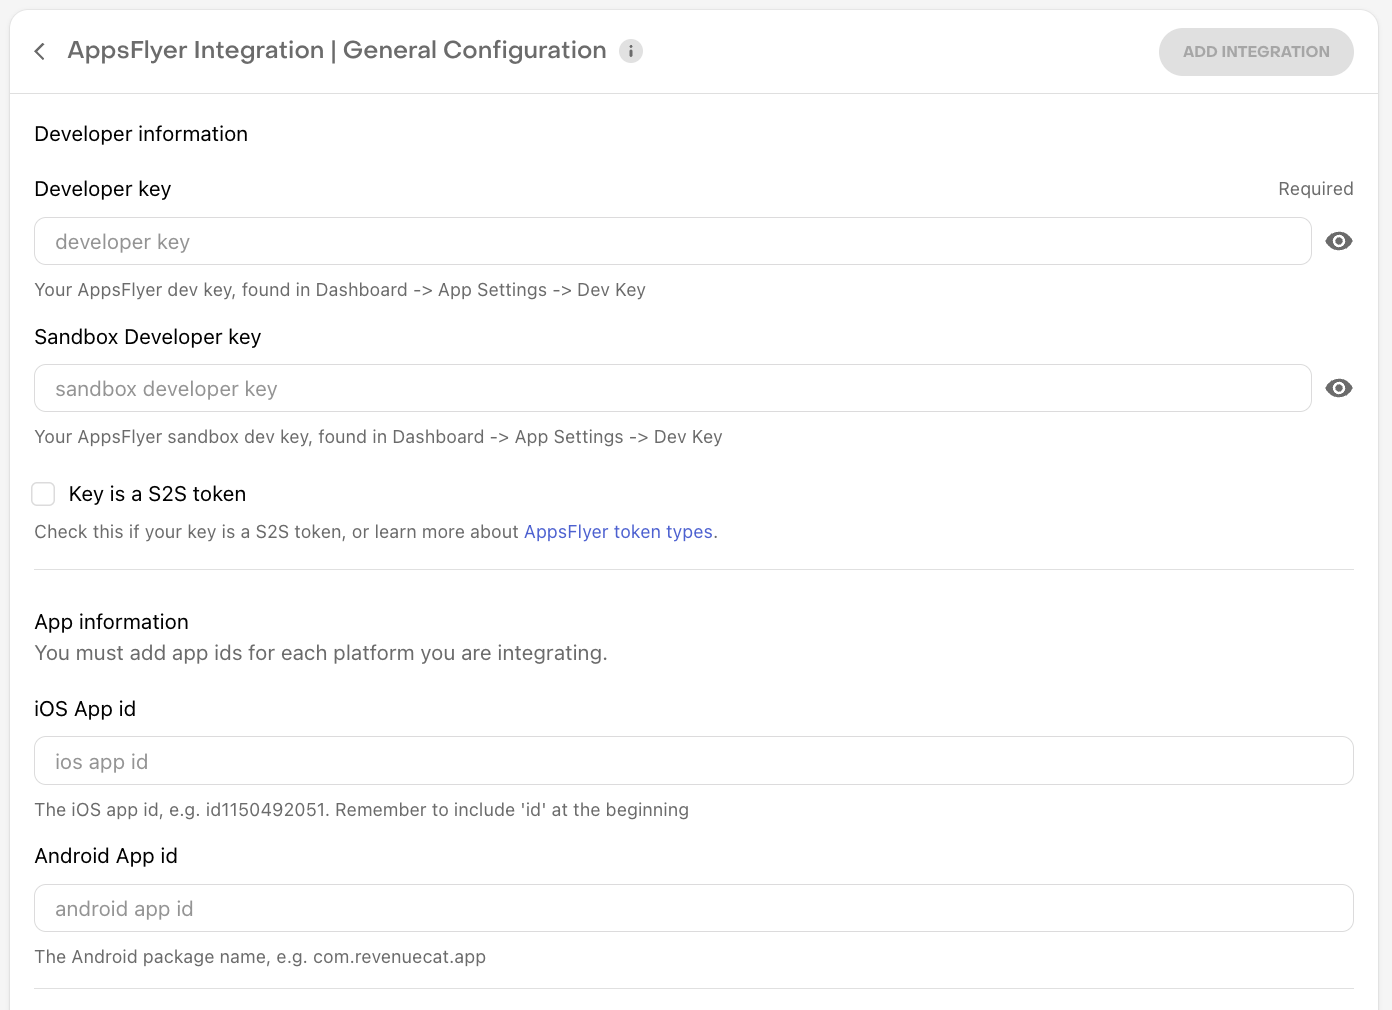Screen dimensions: 1392x1010
Task: Select the Developer information heading
Action: (141, 134)
